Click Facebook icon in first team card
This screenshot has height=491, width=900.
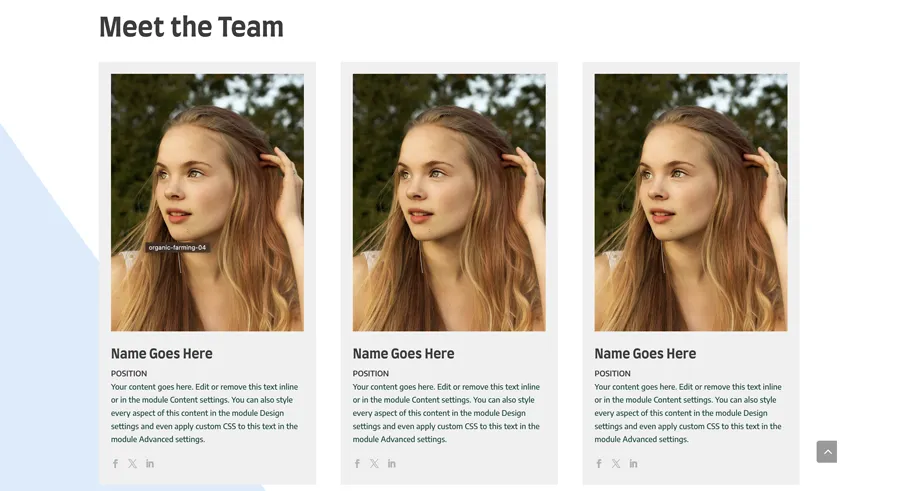[115, 463]
